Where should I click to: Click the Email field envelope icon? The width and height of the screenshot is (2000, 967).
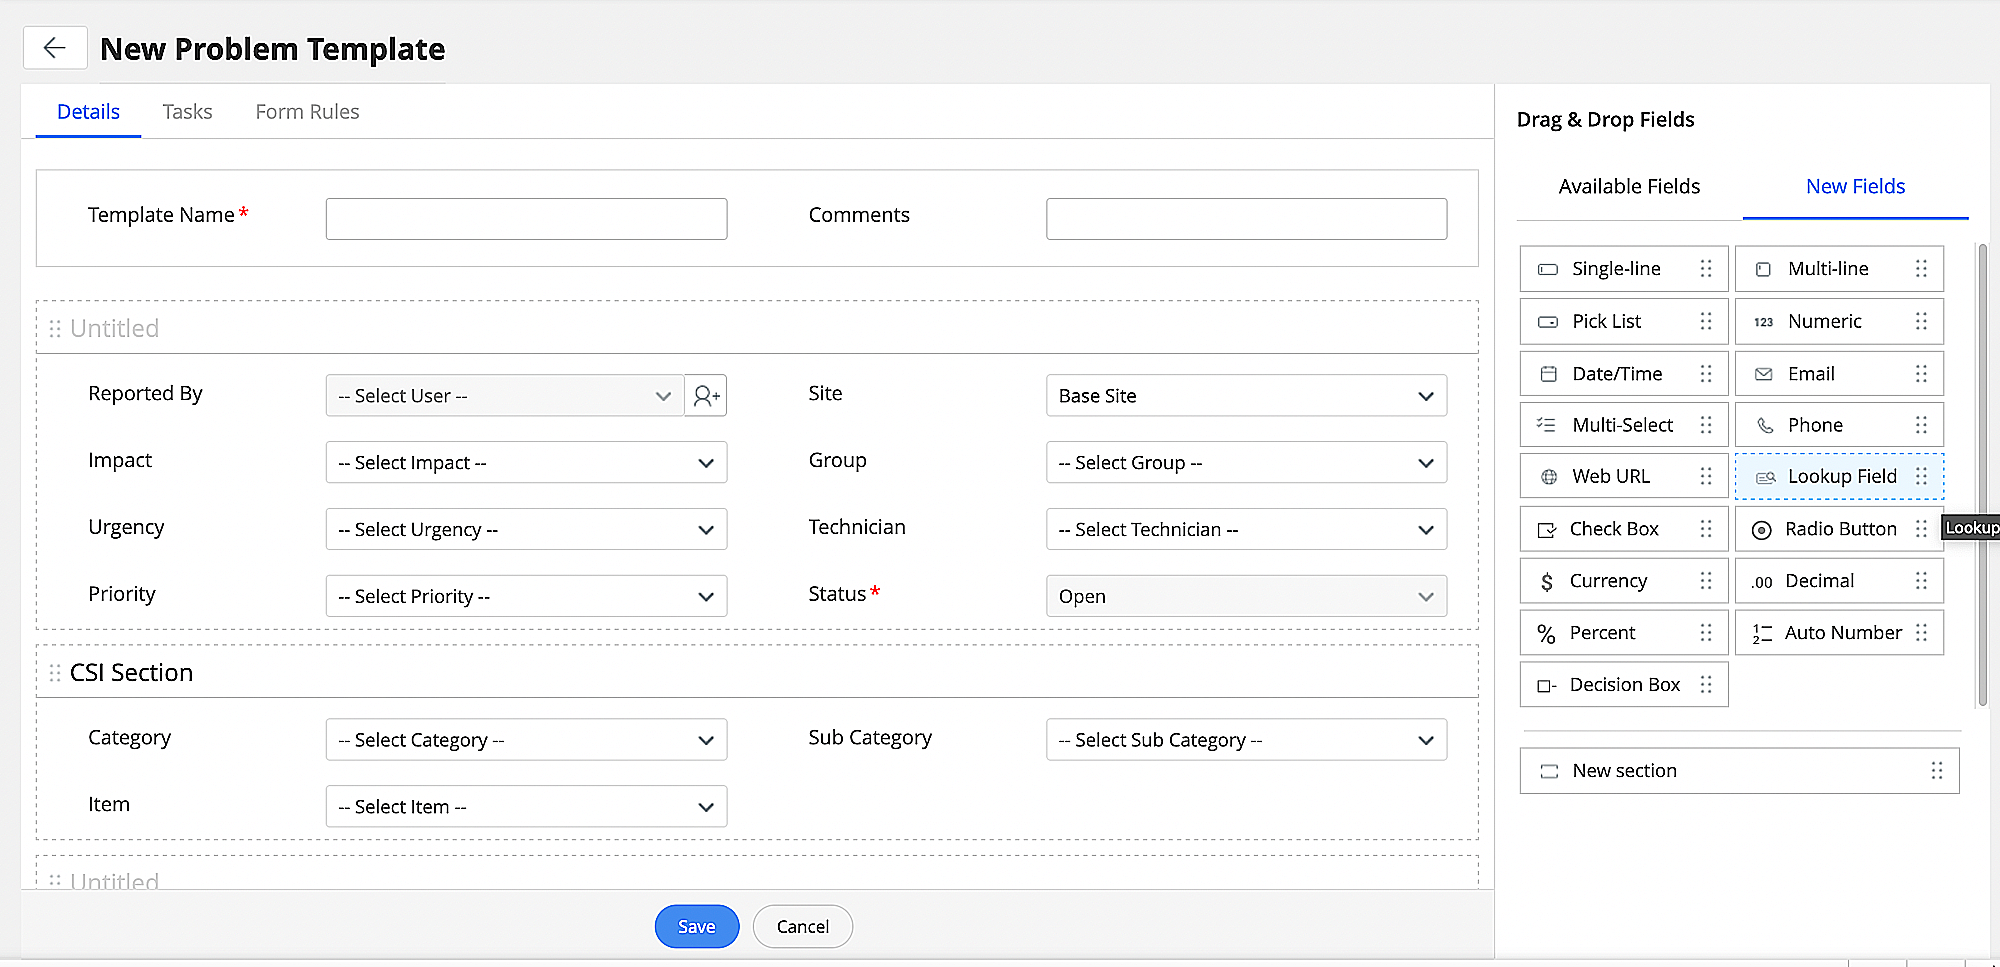point(1764,374)
